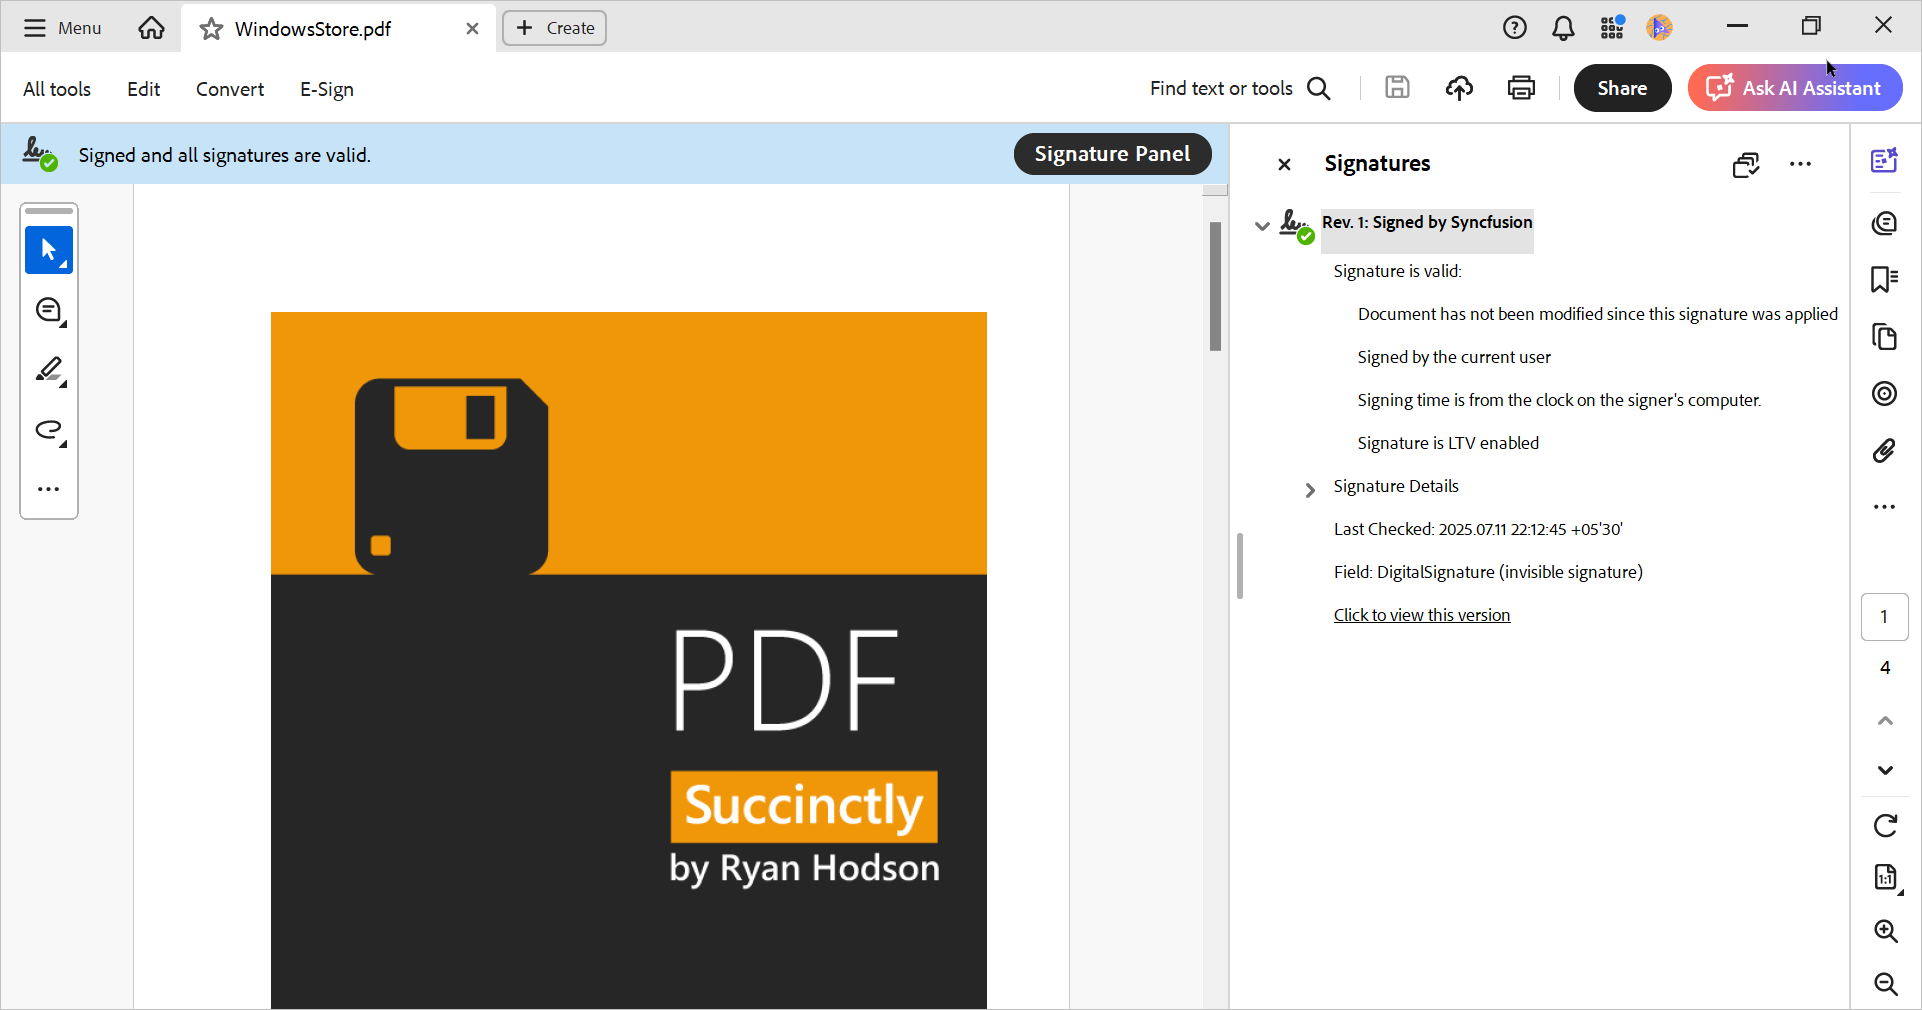The height and width of the screenshot is (1010, 1922).
Task: Zoom in on the document
Action: tap(1885, 931)
